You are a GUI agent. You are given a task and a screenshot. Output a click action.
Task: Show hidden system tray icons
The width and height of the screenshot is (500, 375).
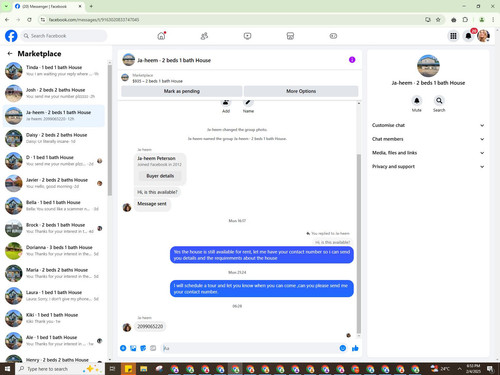459,369
